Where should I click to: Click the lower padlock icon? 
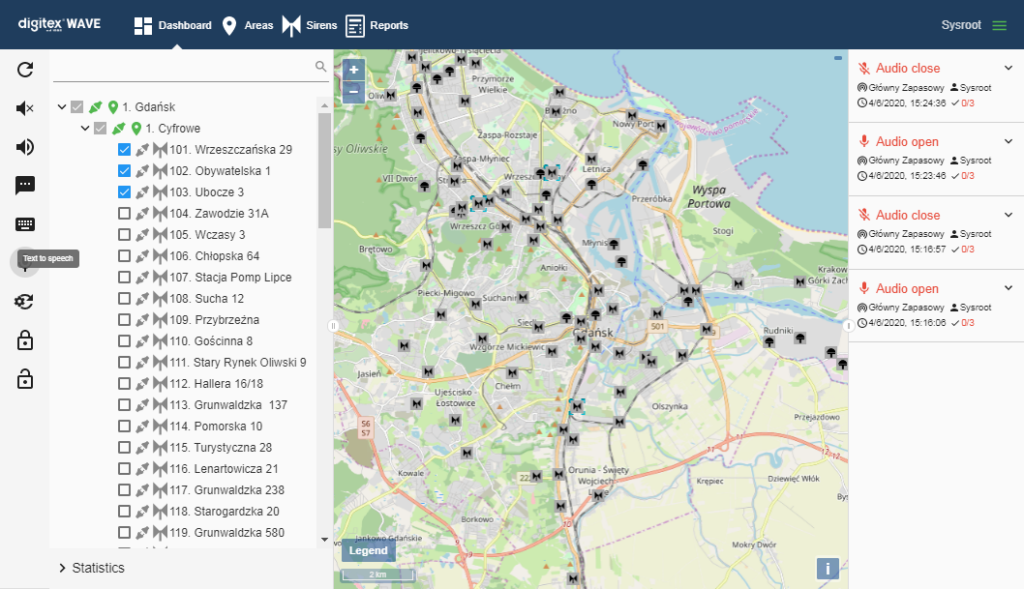[25, 379]
